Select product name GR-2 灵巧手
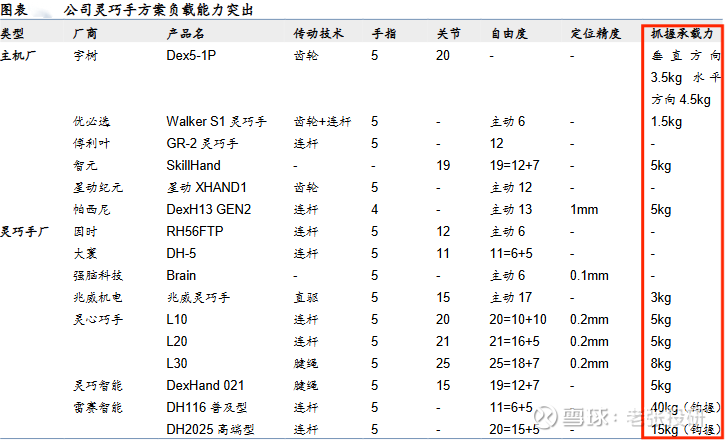This screenshot has height=440, width=726. click(x=202, y=144)
